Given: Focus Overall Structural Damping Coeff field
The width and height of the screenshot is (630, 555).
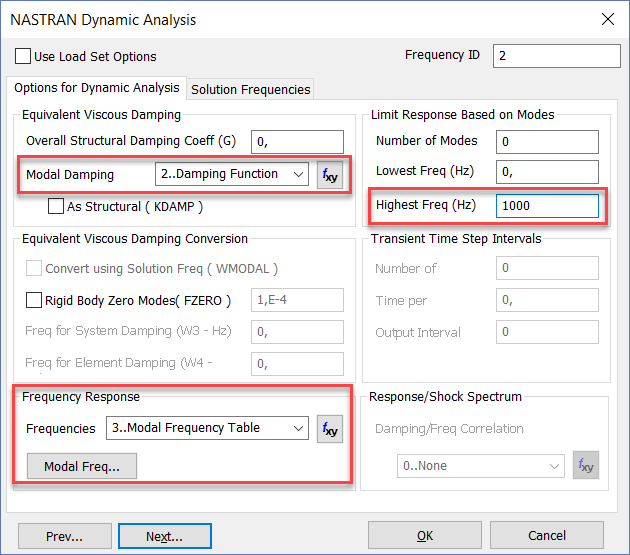Looking at the screenshot, I should tap(297, 142).
